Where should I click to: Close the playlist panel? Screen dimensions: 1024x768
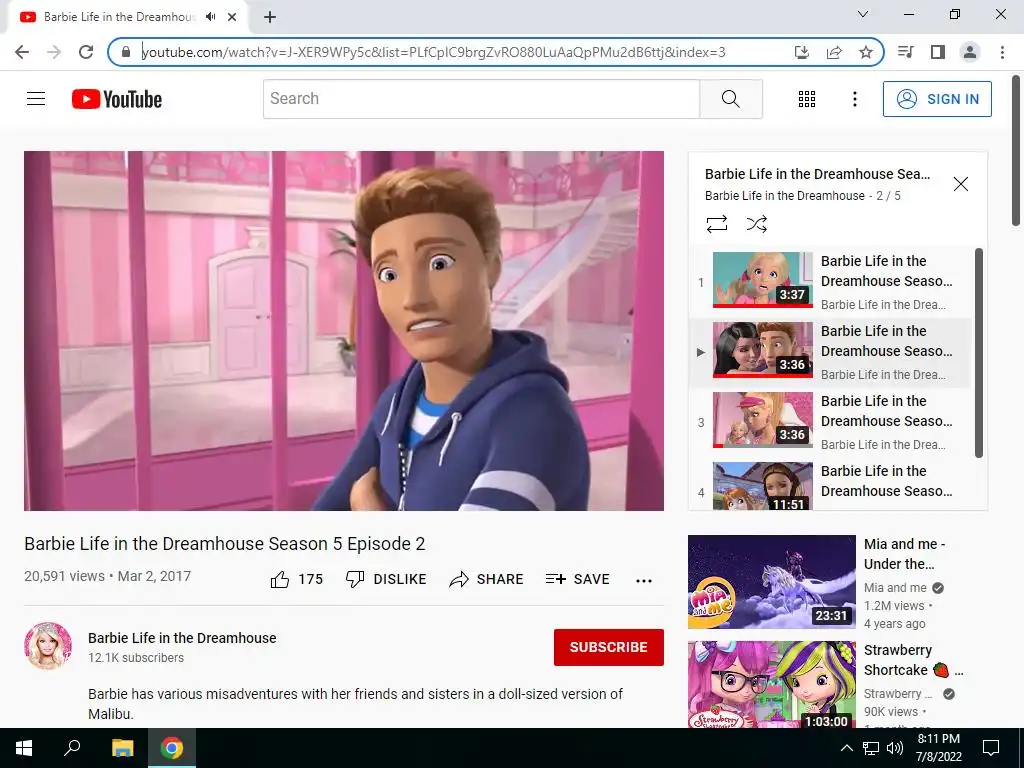click(961, 184)
